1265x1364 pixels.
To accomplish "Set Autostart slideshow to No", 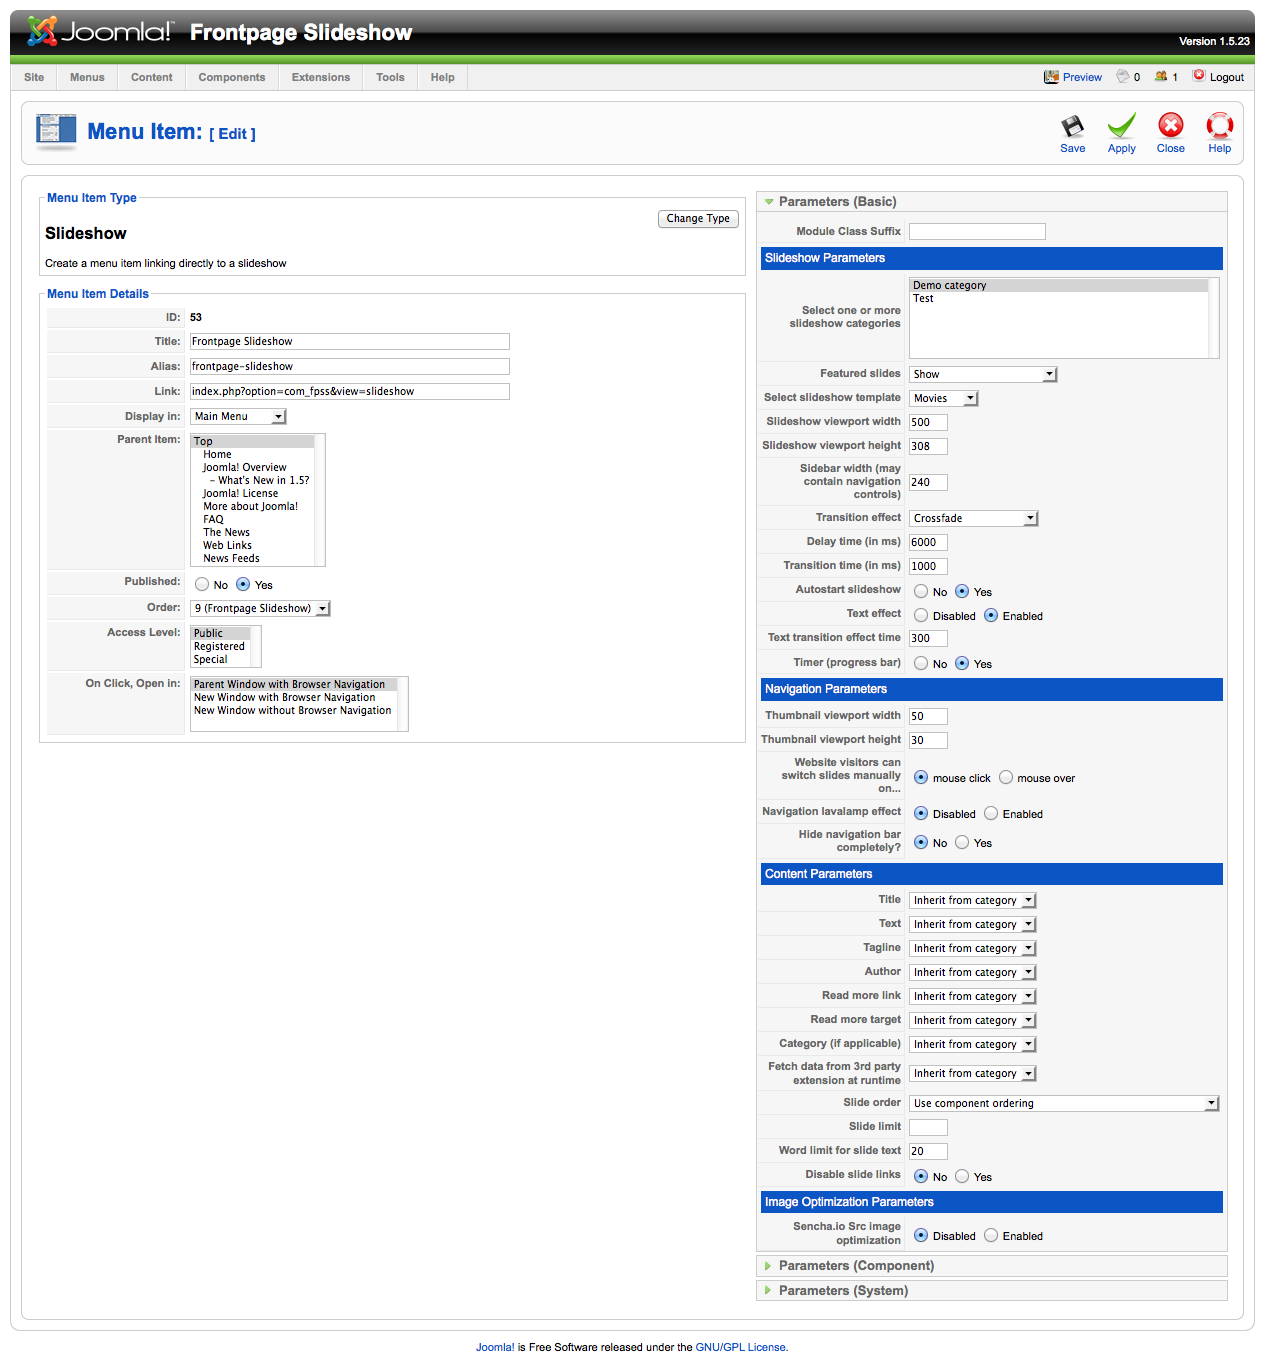I will 921,592.
